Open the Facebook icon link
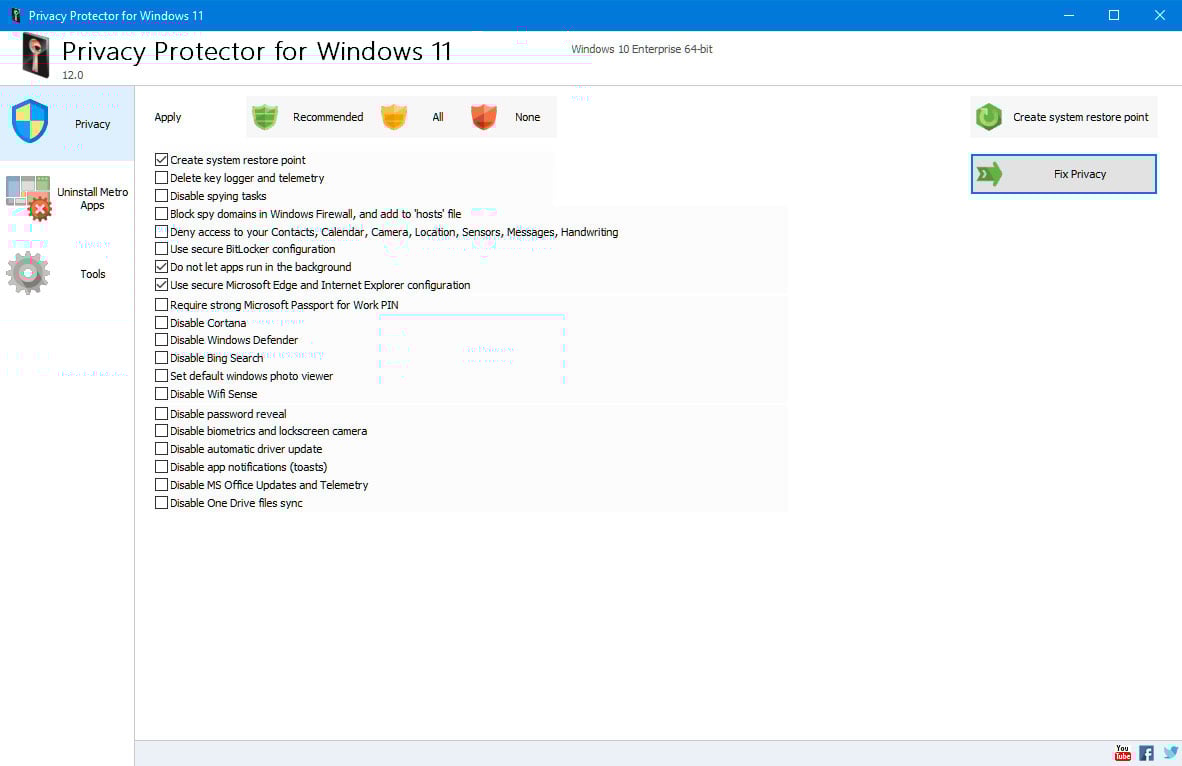The image size is (1182, 766). 1146,752
